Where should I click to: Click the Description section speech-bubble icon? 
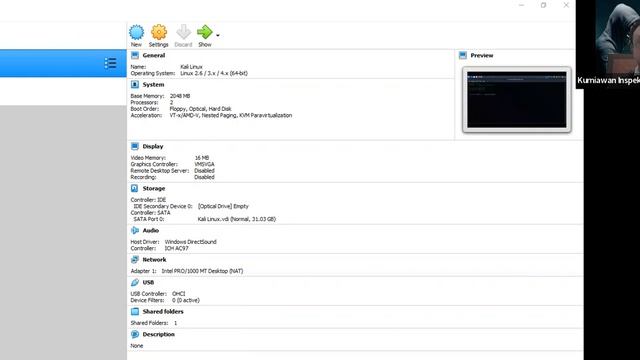click(x=135, y=334)
